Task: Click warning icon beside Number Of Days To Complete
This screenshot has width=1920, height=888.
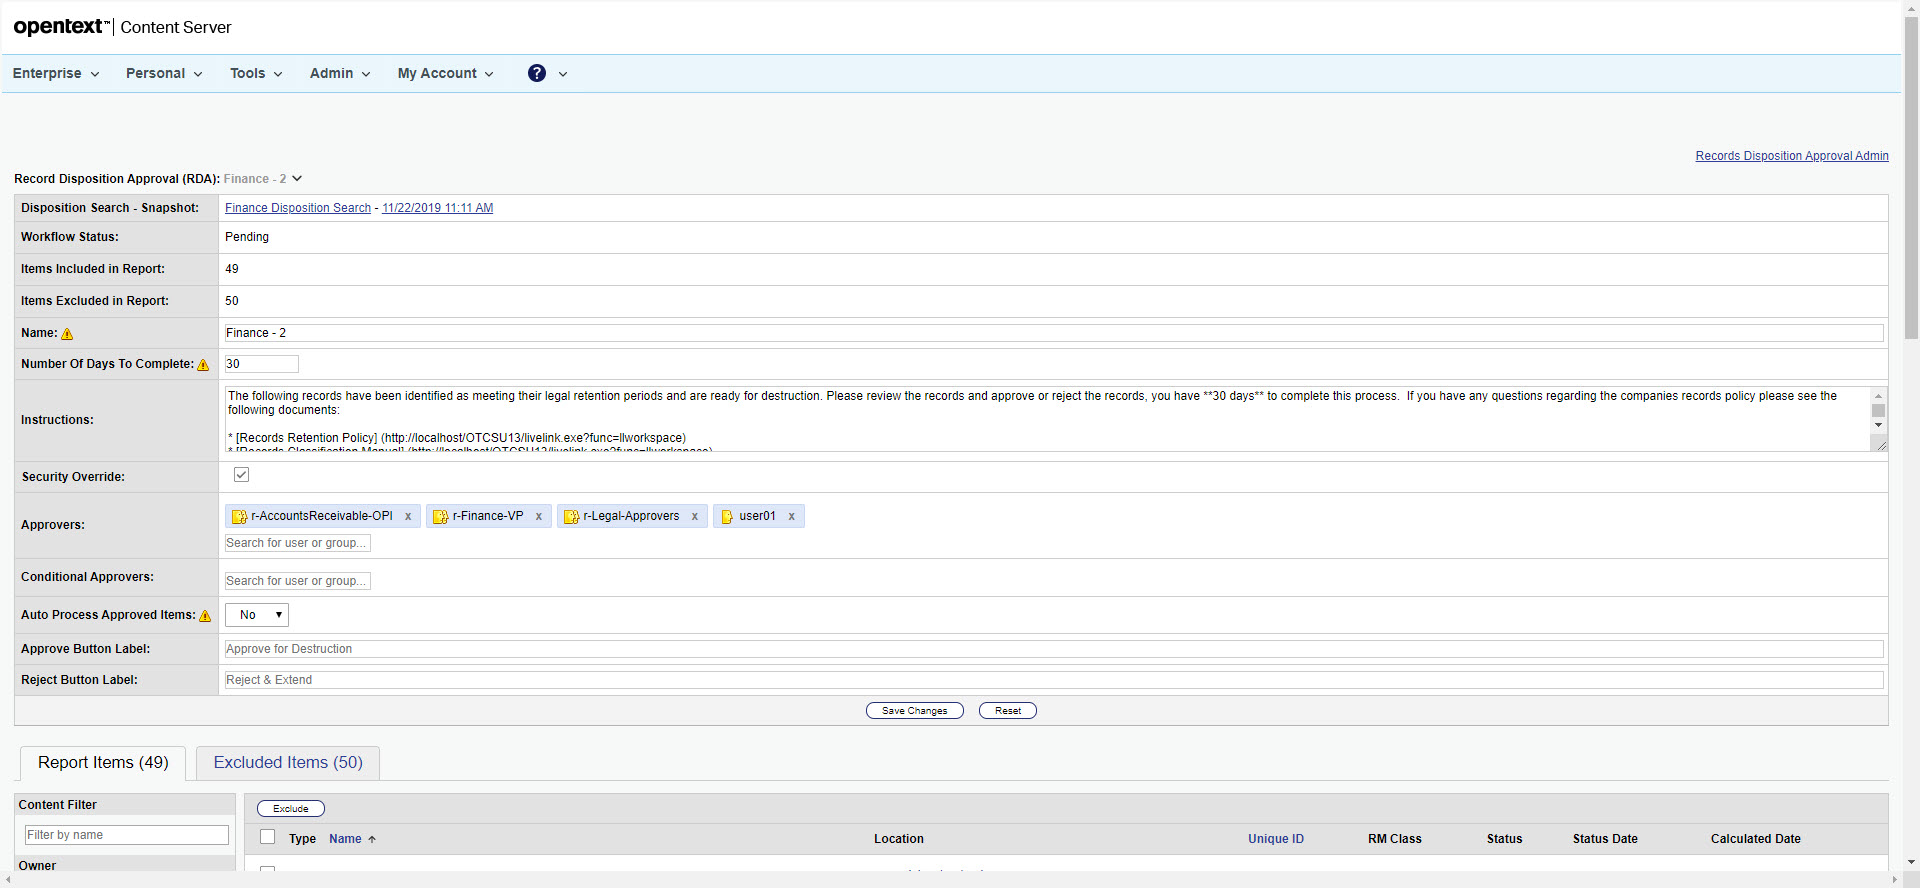Action: pos(204,365)
